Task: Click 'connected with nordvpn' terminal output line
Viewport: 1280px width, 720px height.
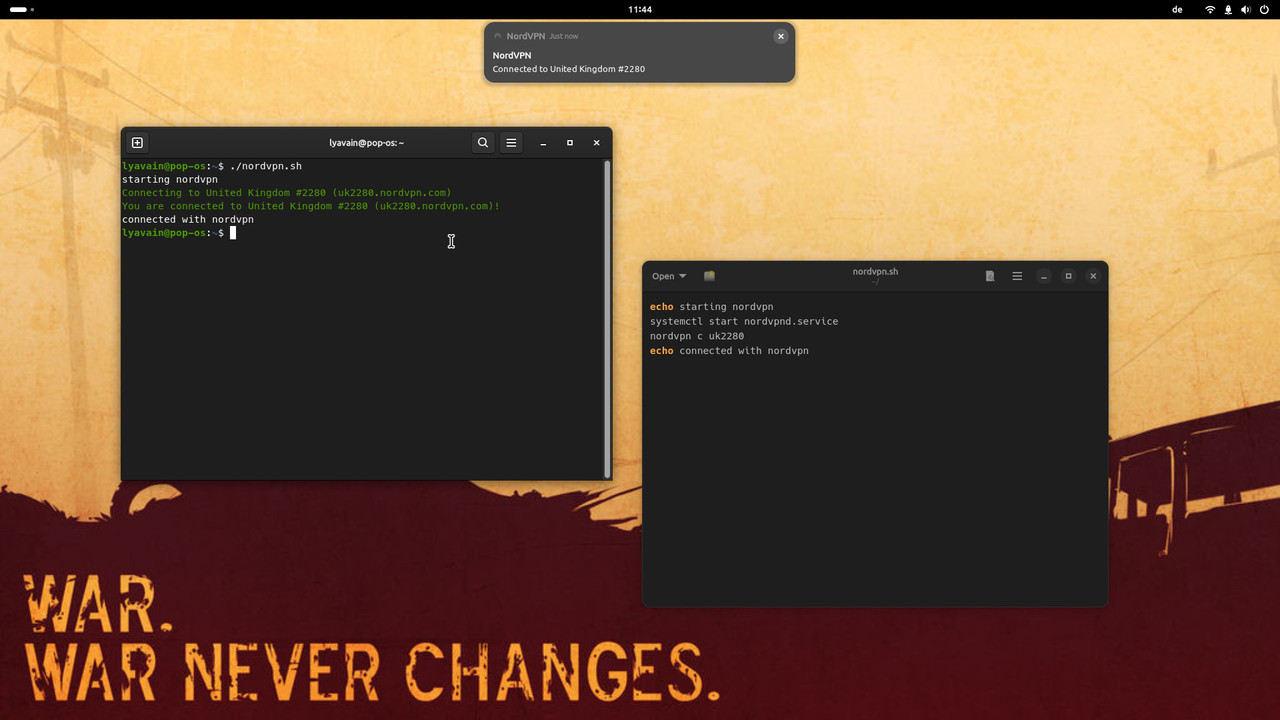Action: click(x=188, y=219)
